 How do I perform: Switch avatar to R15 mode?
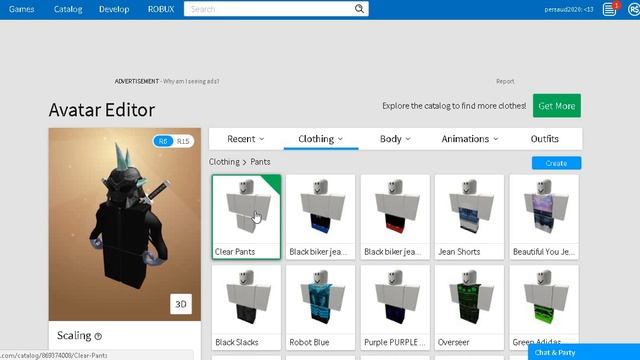click(x=183, y=141)
